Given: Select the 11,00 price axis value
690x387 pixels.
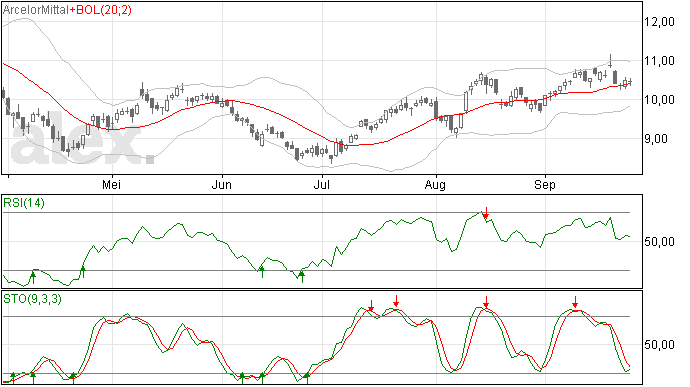Looking at the screenshot, I should pos(659,61).
